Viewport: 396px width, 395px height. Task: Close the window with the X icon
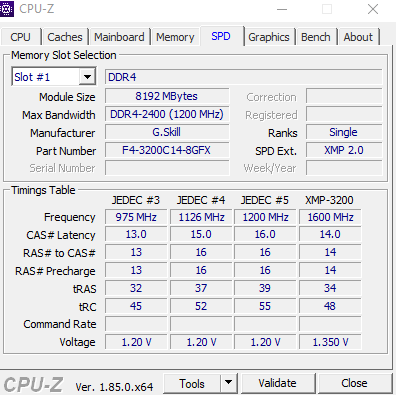coord(373,9)
